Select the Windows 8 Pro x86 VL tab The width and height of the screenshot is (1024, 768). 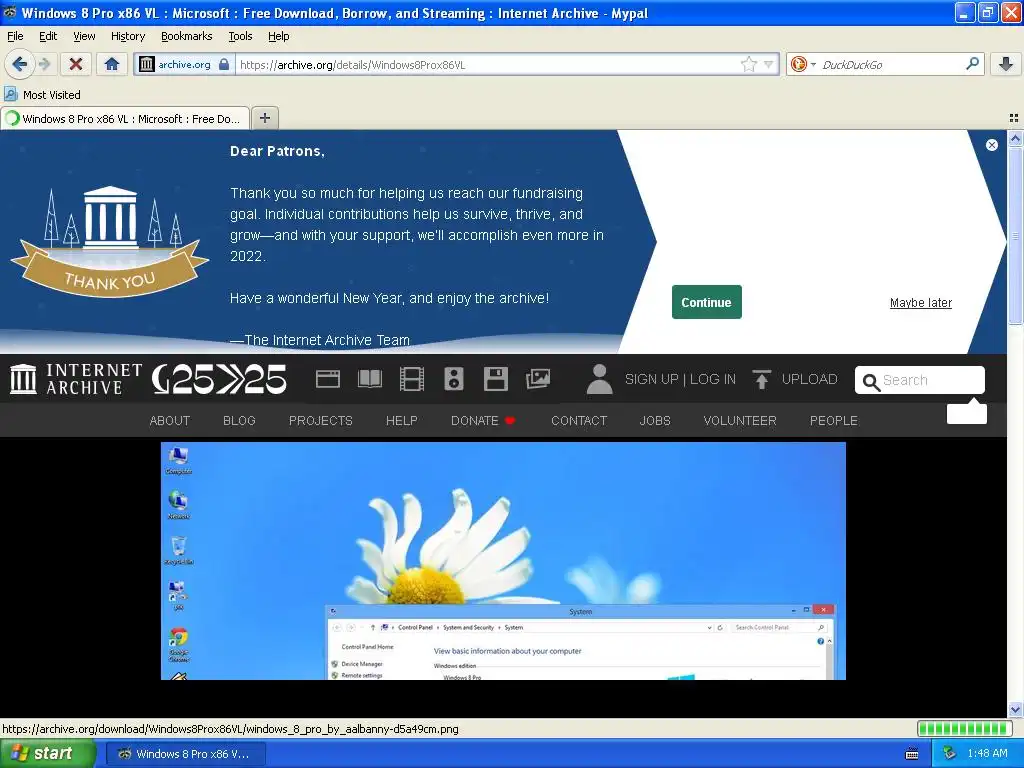pyautogui.click(x=125, y=118)
